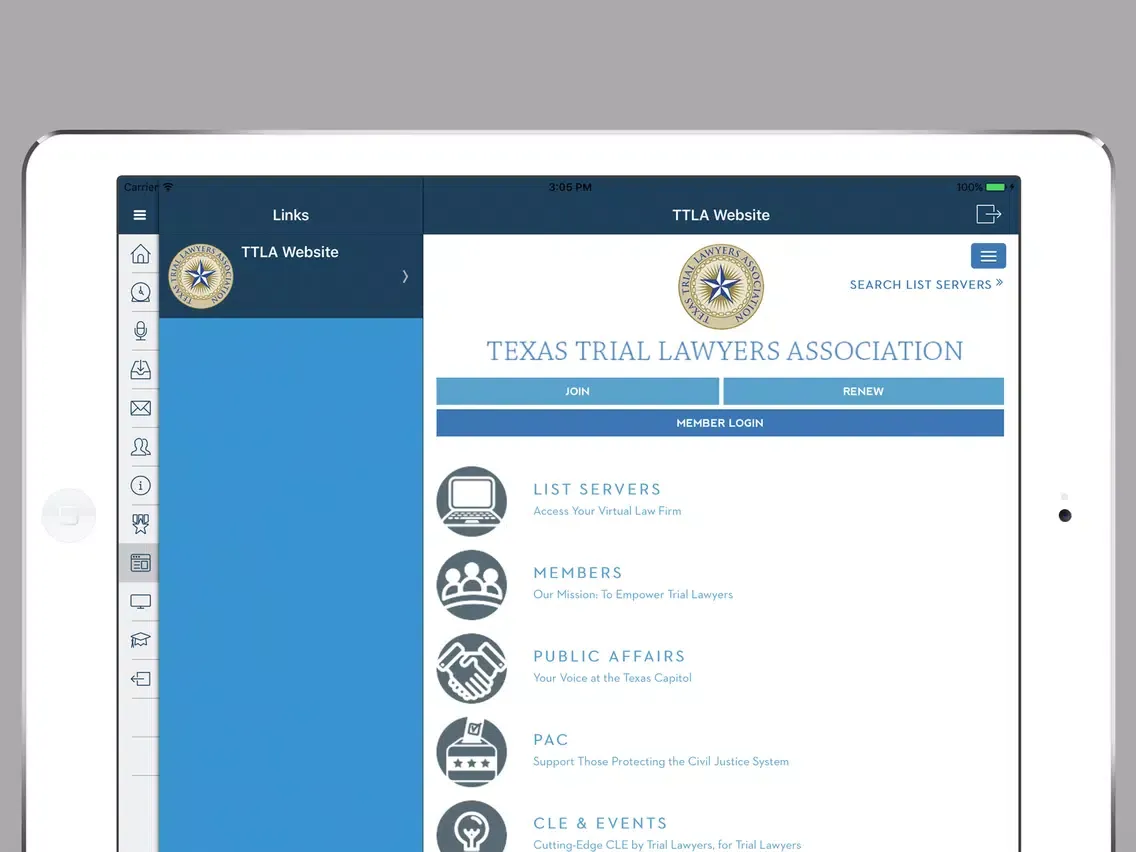This screenshot has height=852, width=1136.
Task: Tap the 3:05 PM clock in status bar
Action: 570,187
